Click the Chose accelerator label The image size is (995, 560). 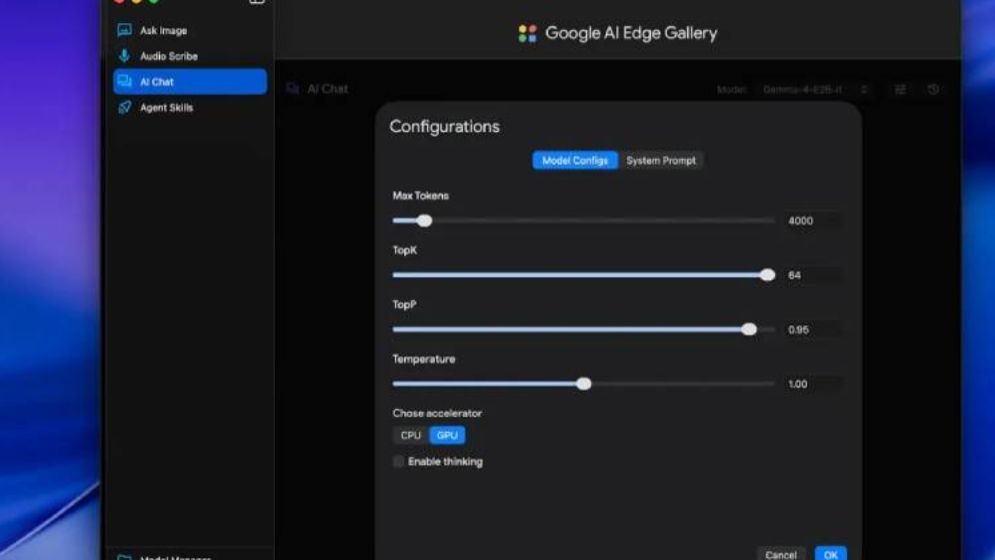click(437, 413)
